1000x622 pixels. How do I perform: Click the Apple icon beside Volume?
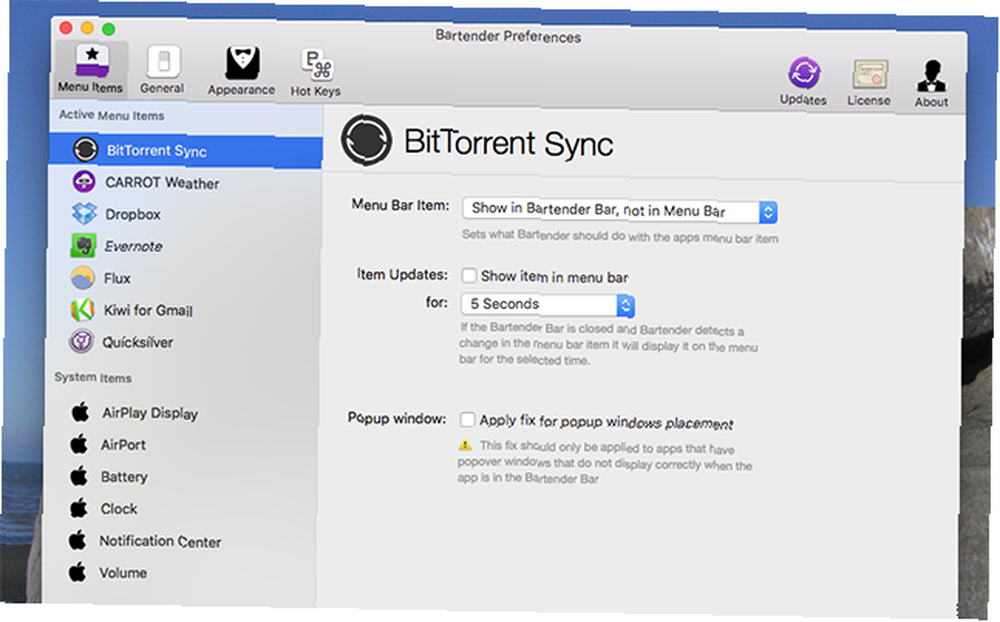click(77, 572)
